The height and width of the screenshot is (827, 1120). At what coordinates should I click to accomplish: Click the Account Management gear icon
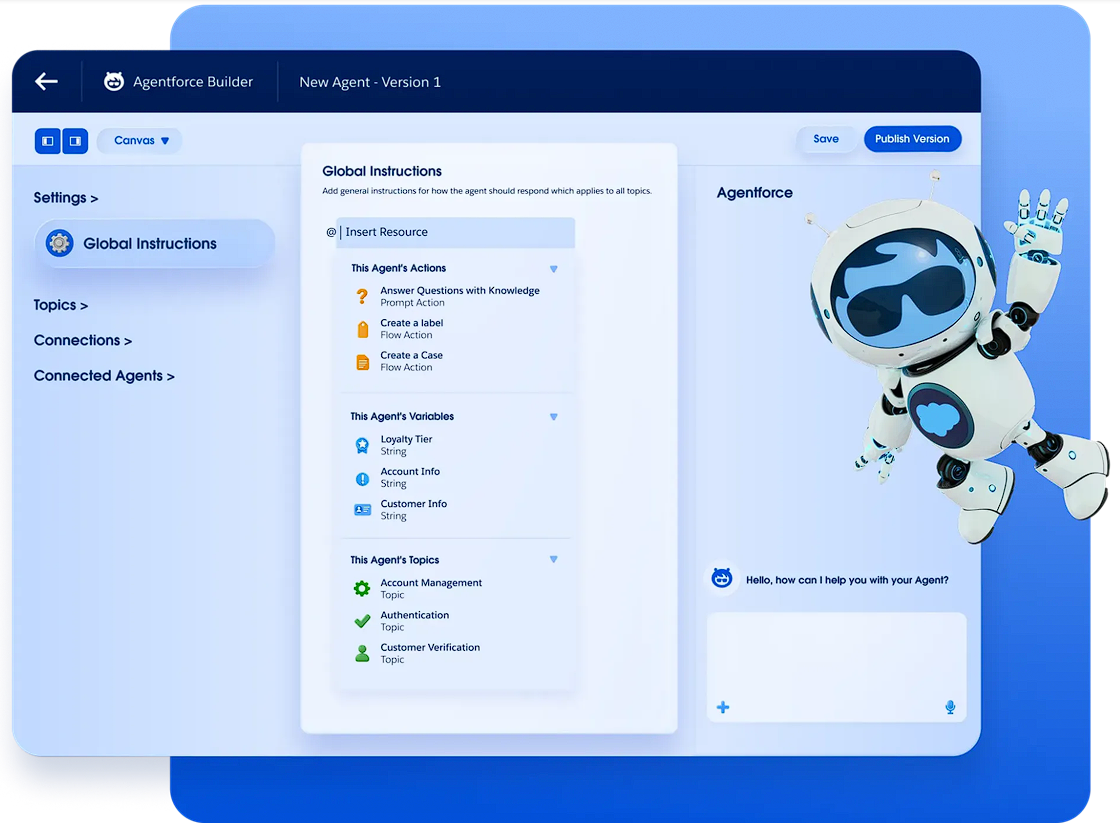(x=362, y=588)
